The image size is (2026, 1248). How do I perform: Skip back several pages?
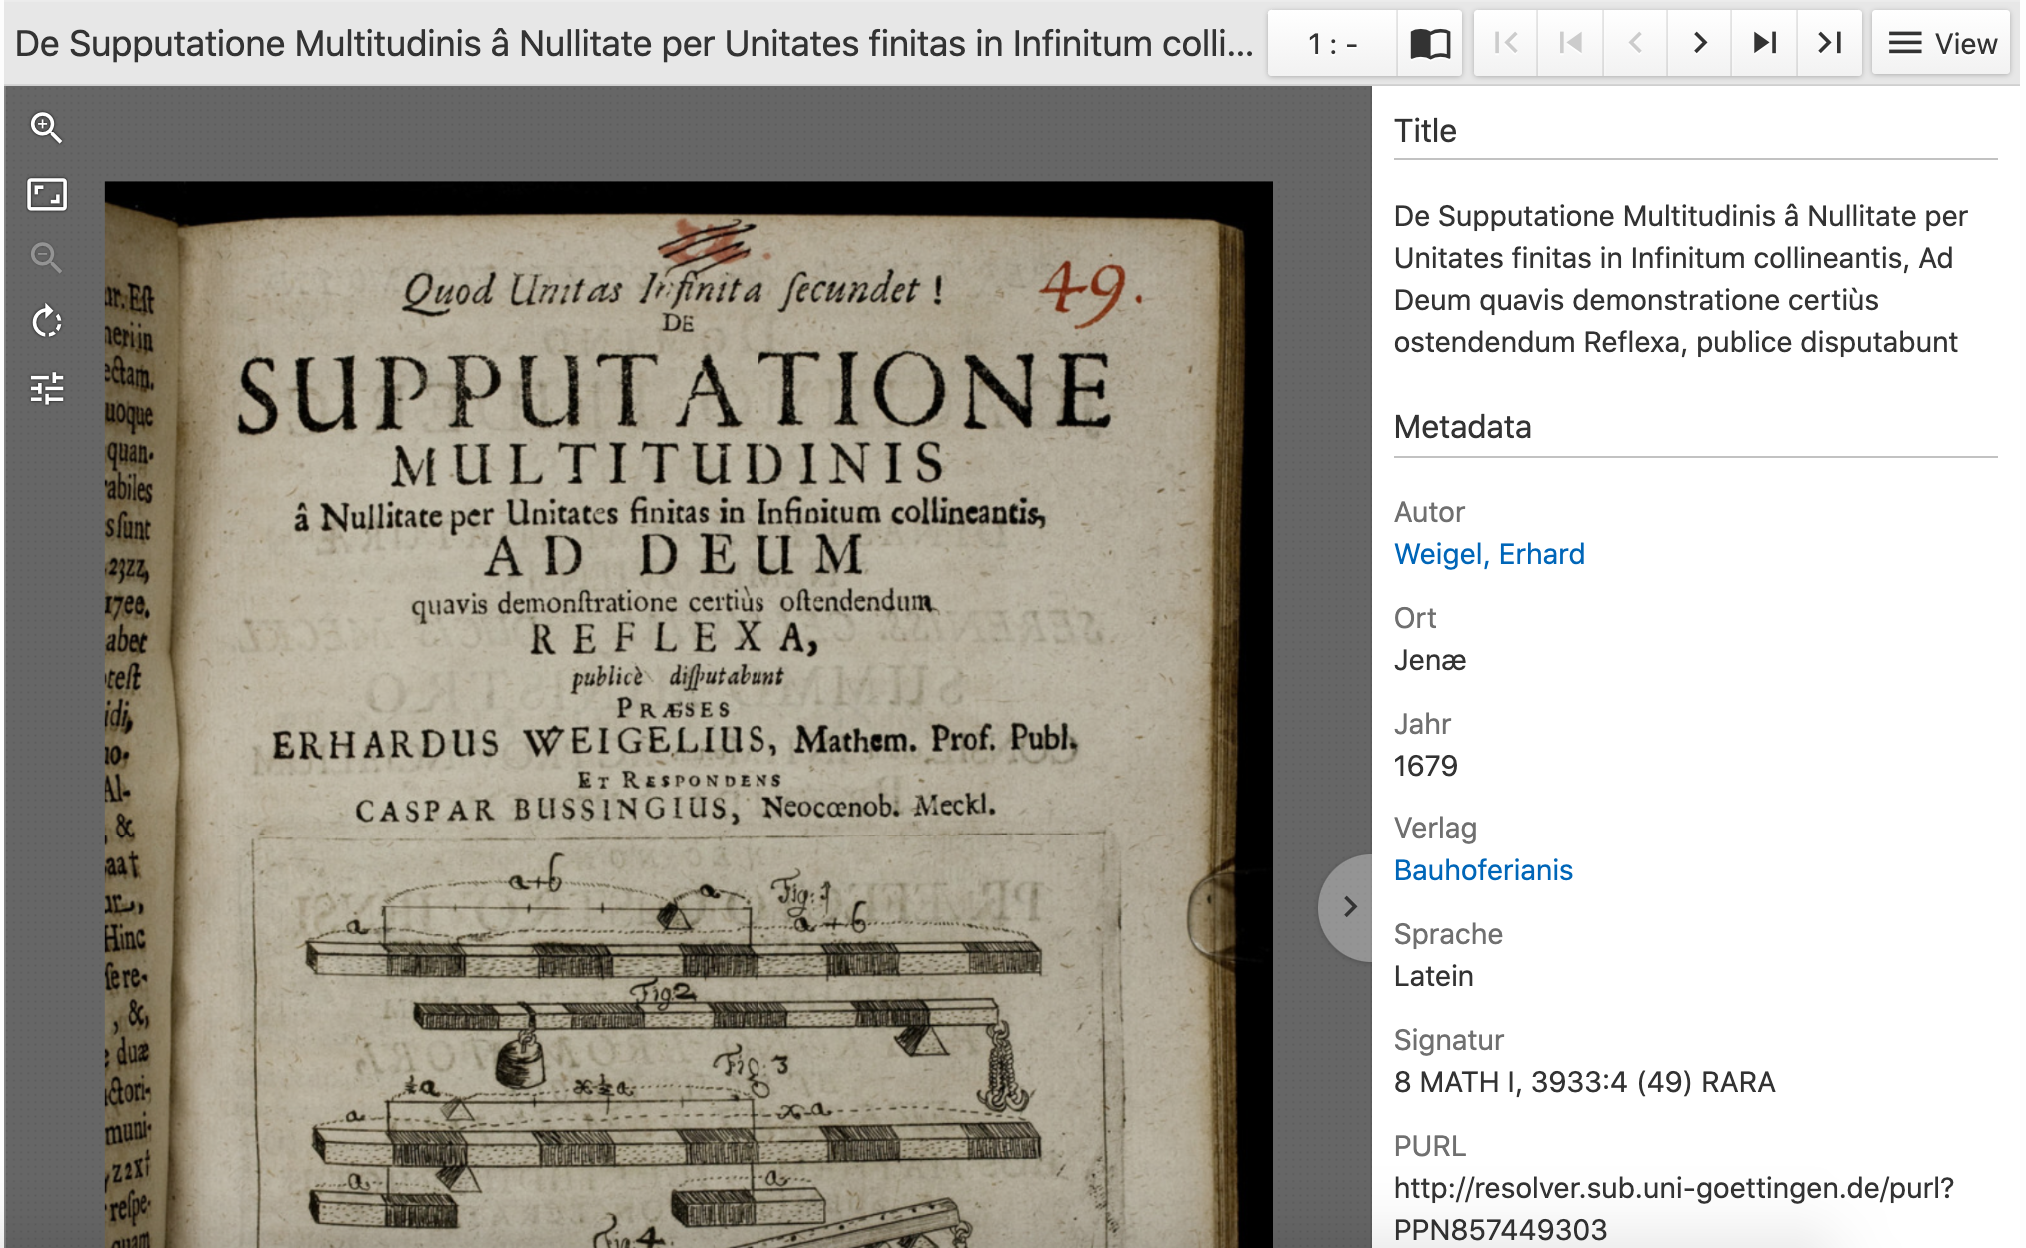(1571, 43)
